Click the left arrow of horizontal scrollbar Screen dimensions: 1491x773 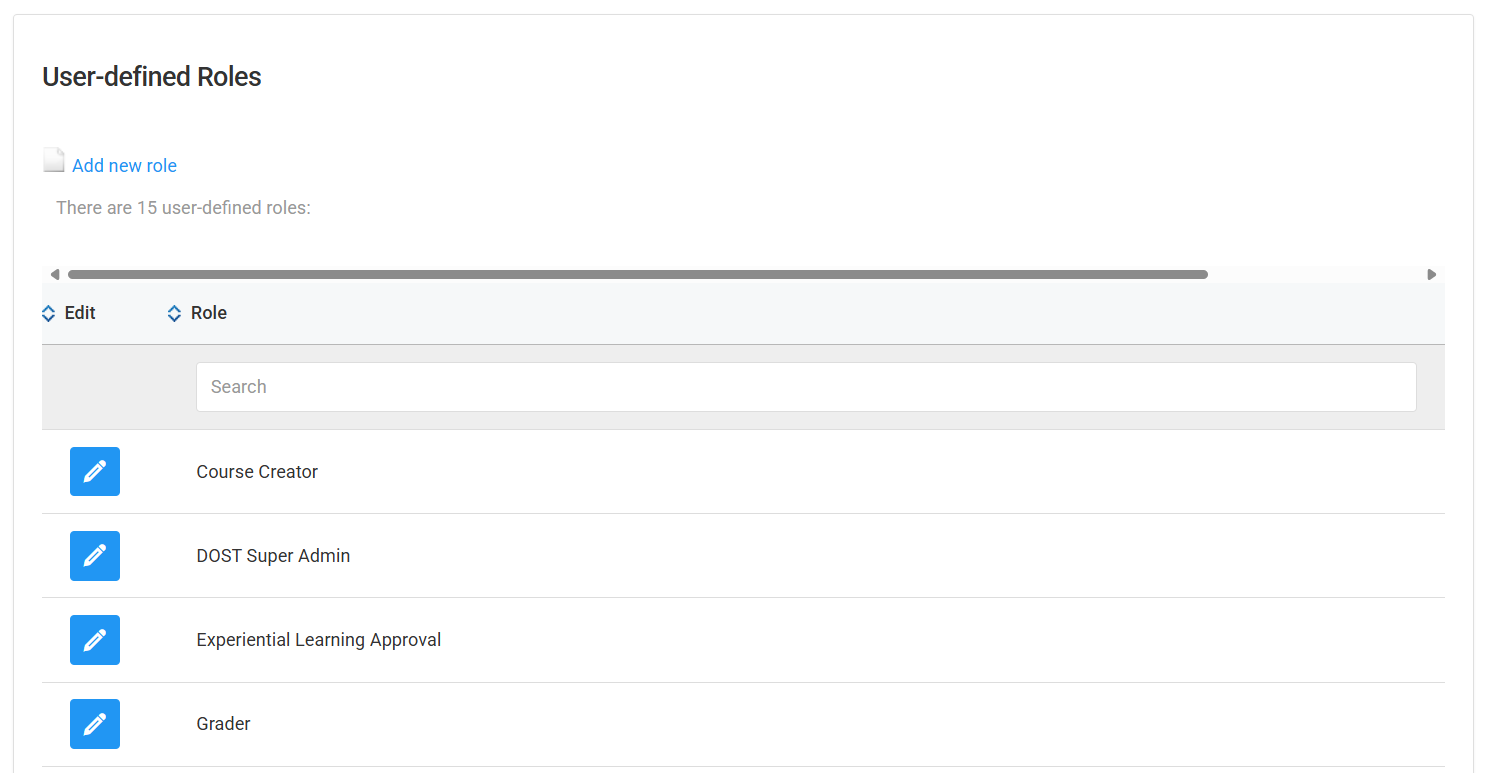(x=55, y=274)
